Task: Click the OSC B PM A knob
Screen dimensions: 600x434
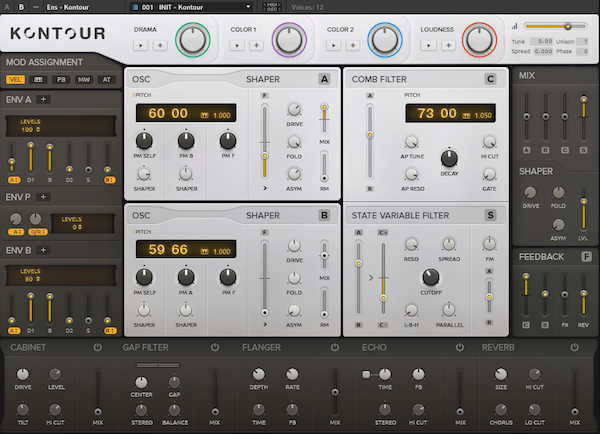Action: (x=186, y=277)
